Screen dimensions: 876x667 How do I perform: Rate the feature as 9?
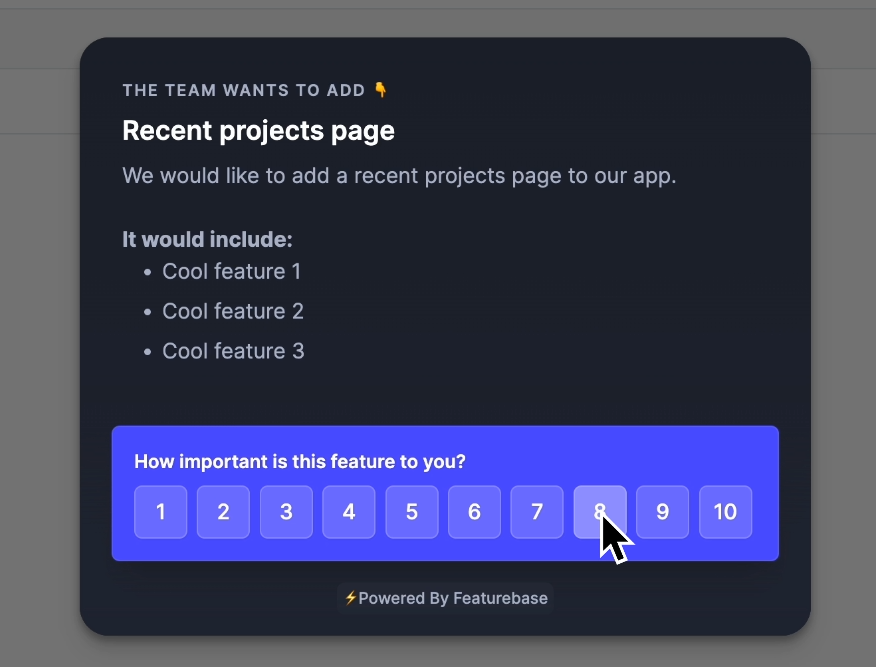663,512
